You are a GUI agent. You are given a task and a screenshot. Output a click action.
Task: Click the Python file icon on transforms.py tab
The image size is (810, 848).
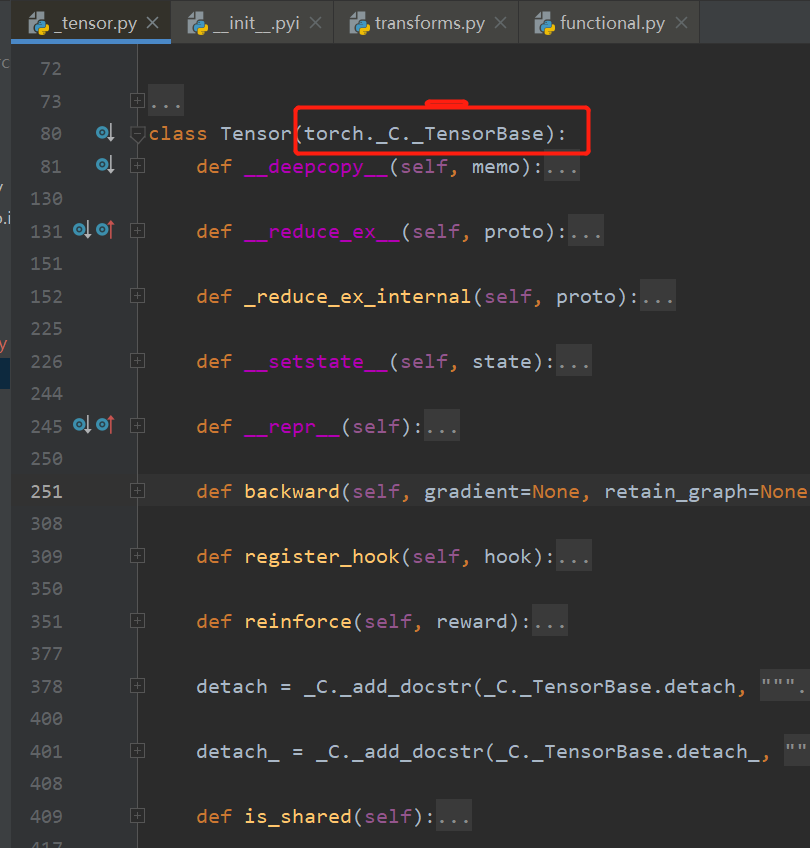click(x=359, y=23)
